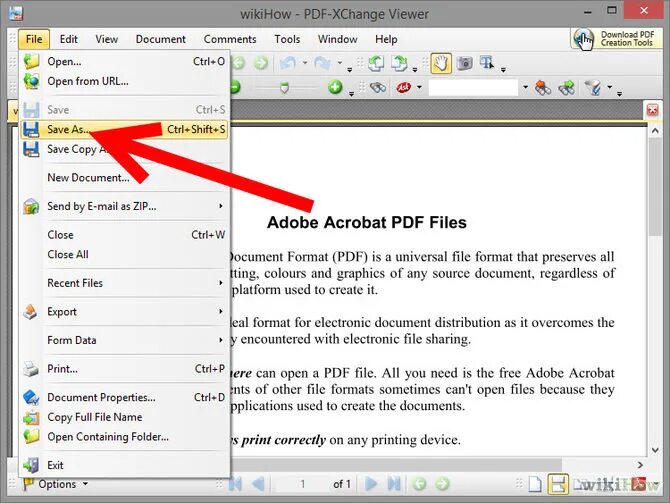
Task: Open the Undo dropdown arrow
Action: pyautogui.click(x=305, y=63)
